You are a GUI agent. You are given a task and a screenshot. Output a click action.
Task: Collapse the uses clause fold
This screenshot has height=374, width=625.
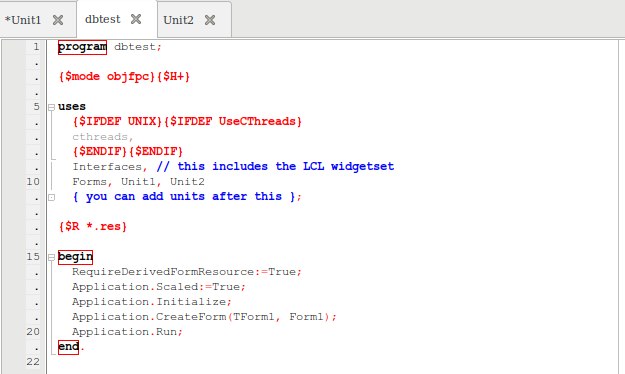click(x=51, y=107)
